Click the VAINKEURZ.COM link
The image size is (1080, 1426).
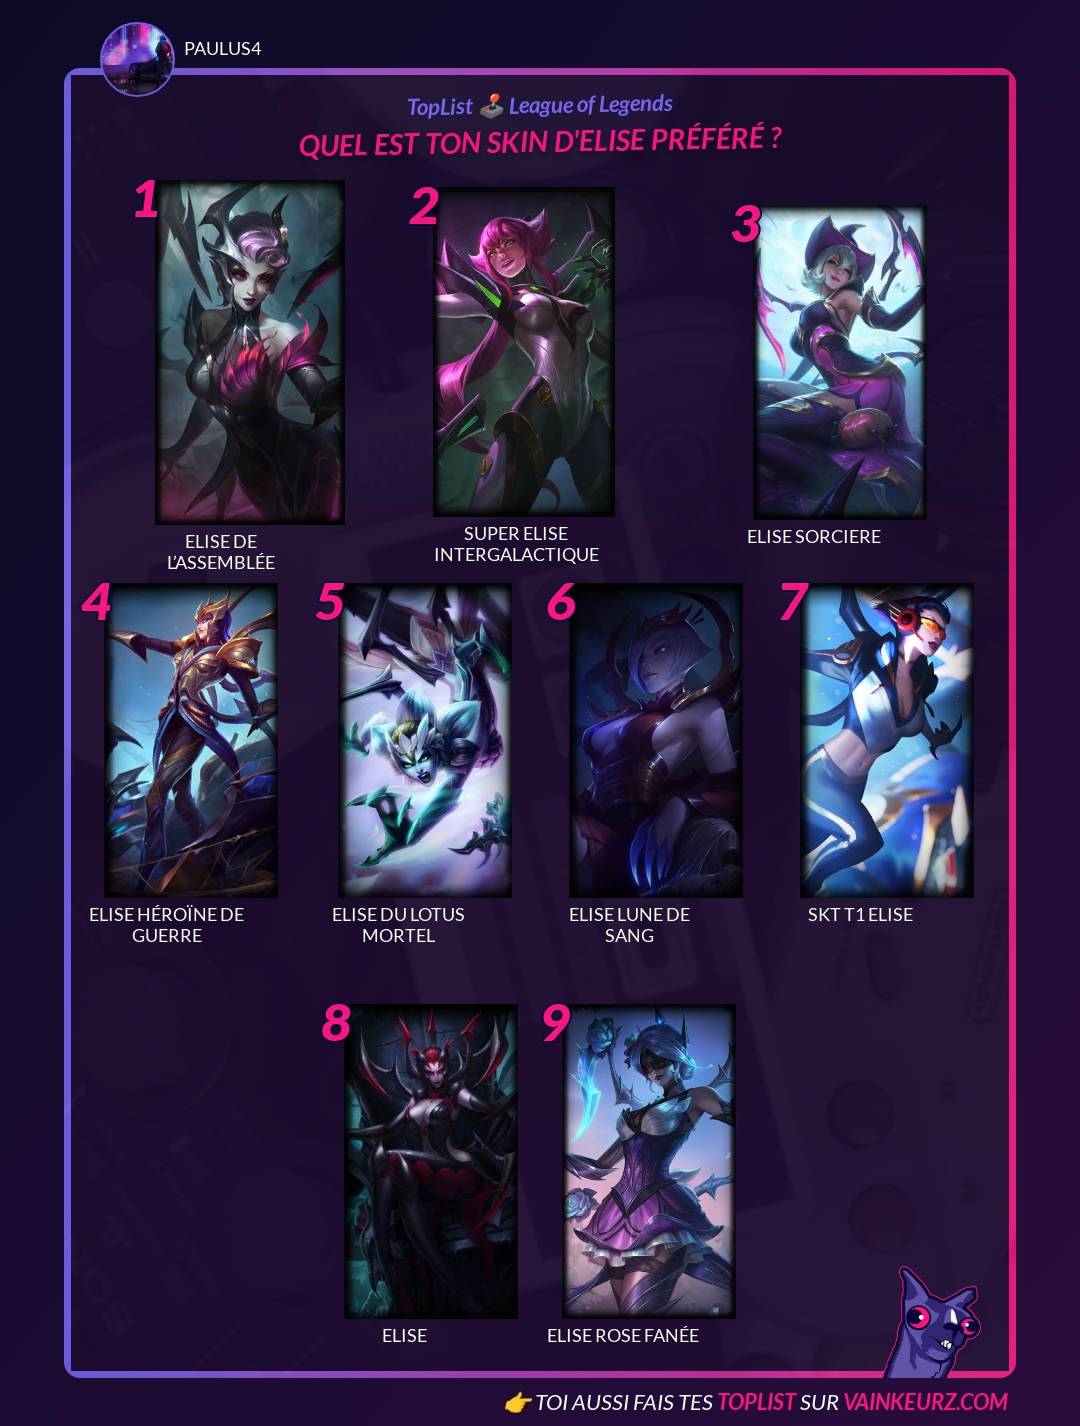(x=925, y=1402)
